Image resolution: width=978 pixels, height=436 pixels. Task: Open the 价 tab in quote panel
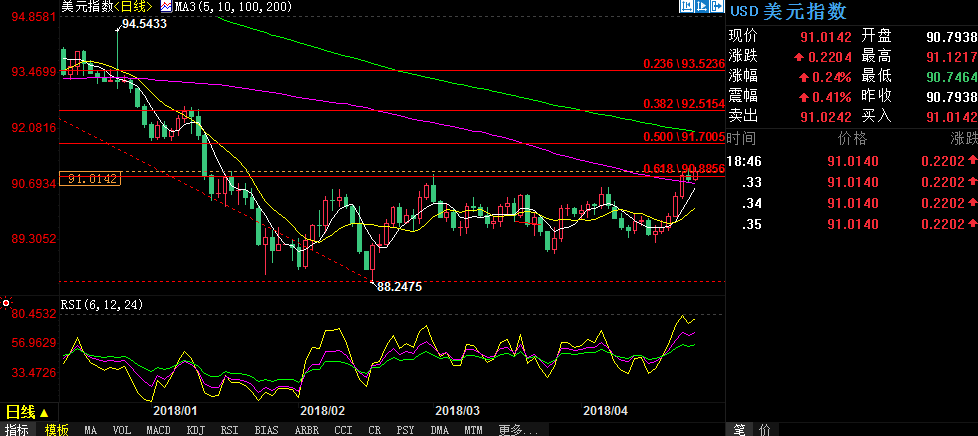pyautogui.click(x=764, y=429)
